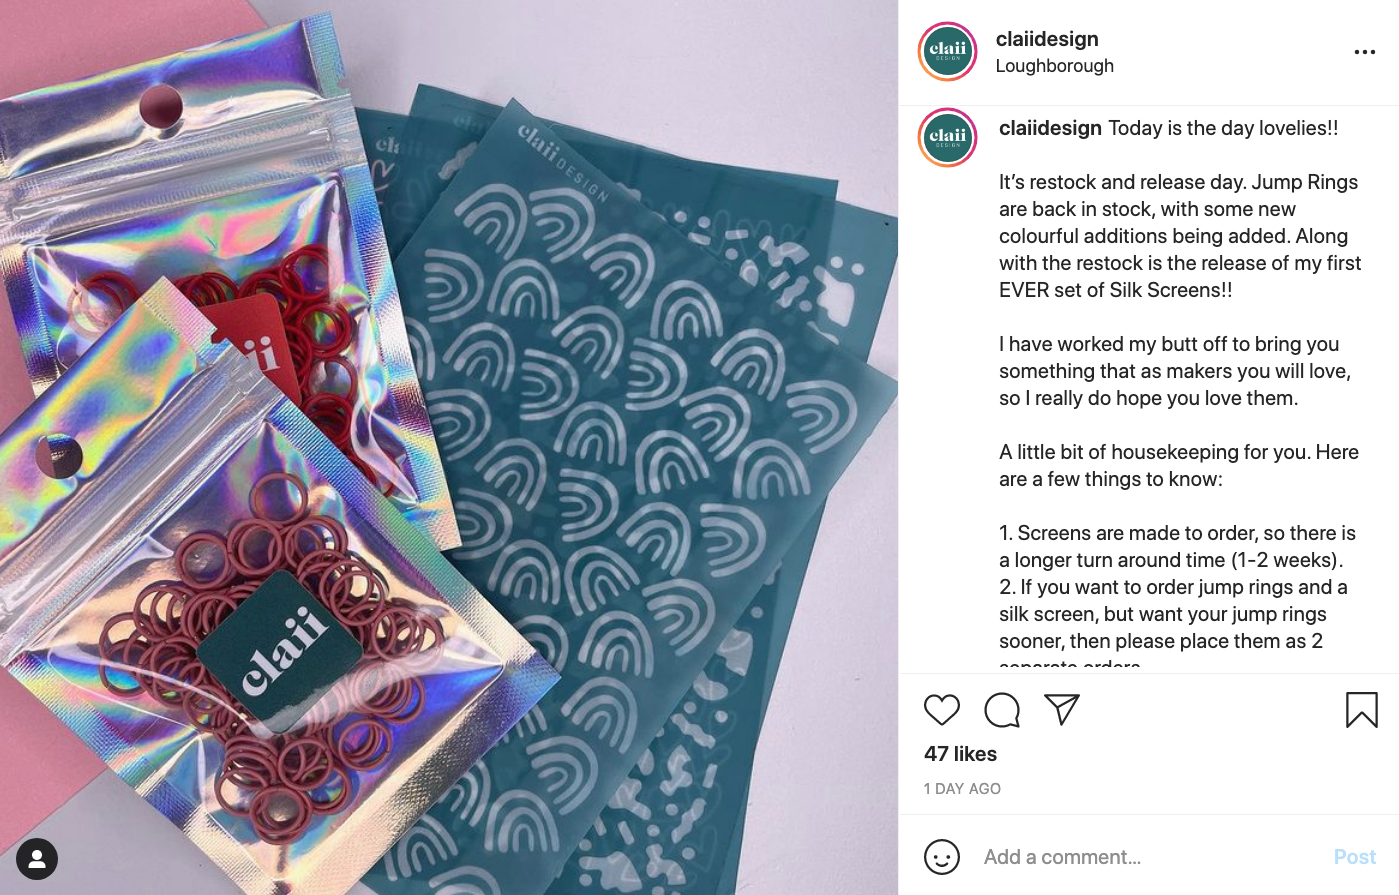Open comments using the speech bubble icon
Image resolution: width=1399 pixels, height=895 pixels.
[x=1001, y=710]
